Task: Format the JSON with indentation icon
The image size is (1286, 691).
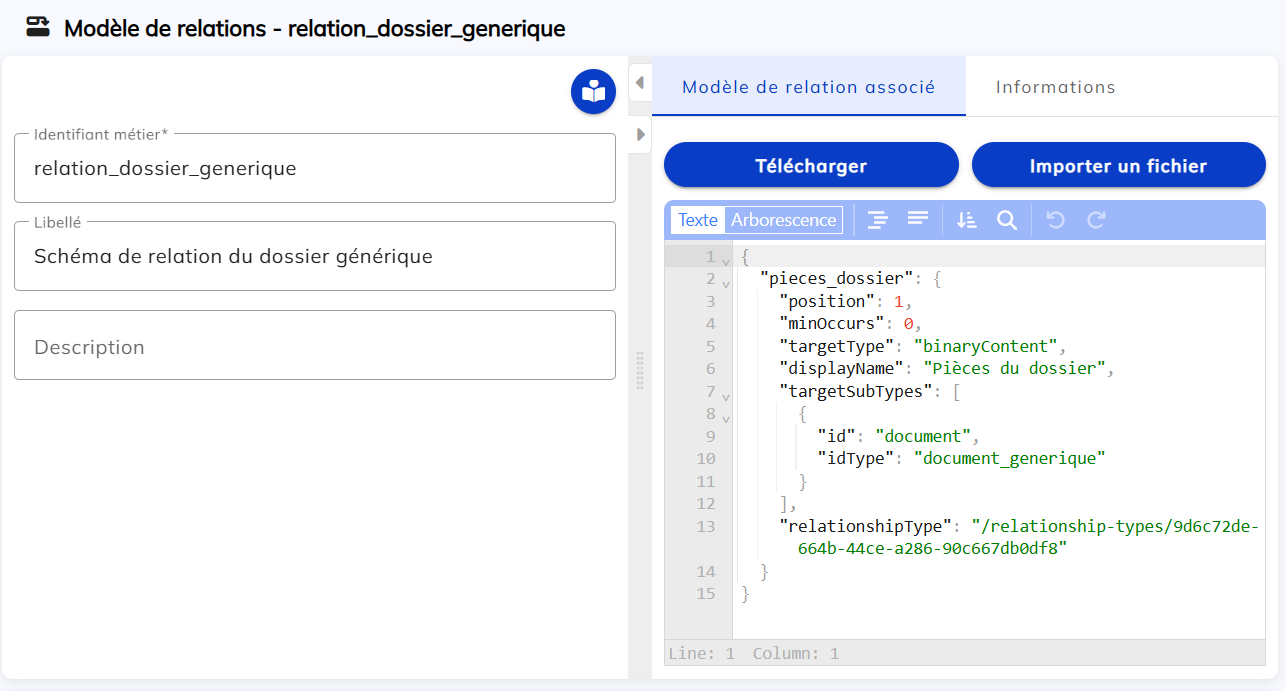Action: pyautogui.click(x=877, y=220)
